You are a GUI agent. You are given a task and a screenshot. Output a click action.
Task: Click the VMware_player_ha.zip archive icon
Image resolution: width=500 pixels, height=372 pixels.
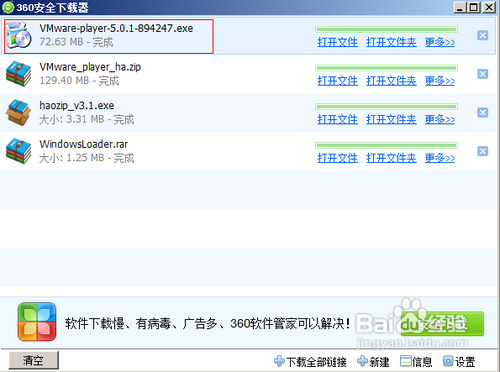pyautogui.click(x=18, y=74)
